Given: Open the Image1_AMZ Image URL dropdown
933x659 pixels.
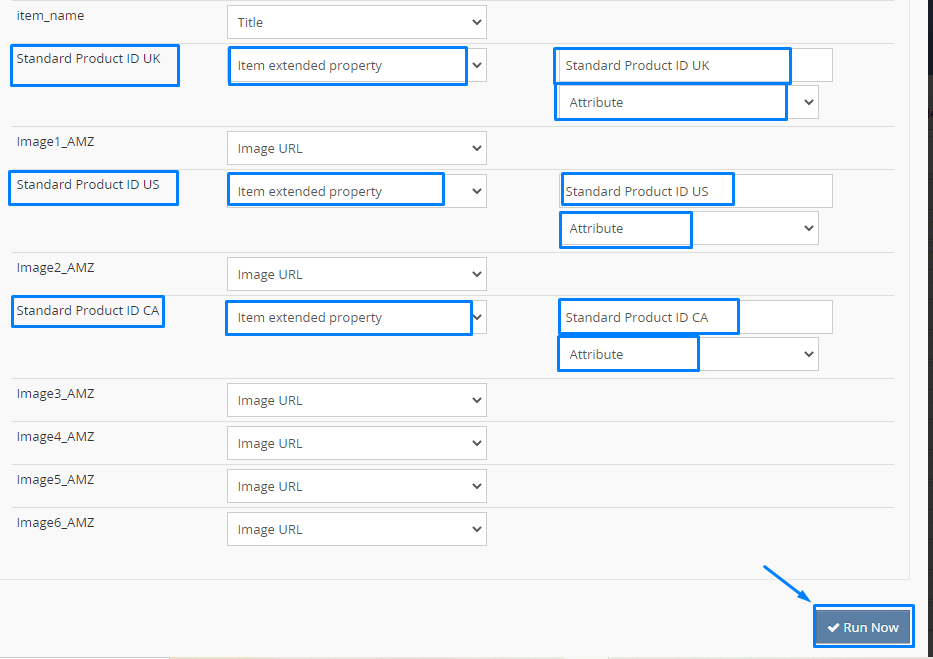Looking at the screenshot, I should 356,148.
